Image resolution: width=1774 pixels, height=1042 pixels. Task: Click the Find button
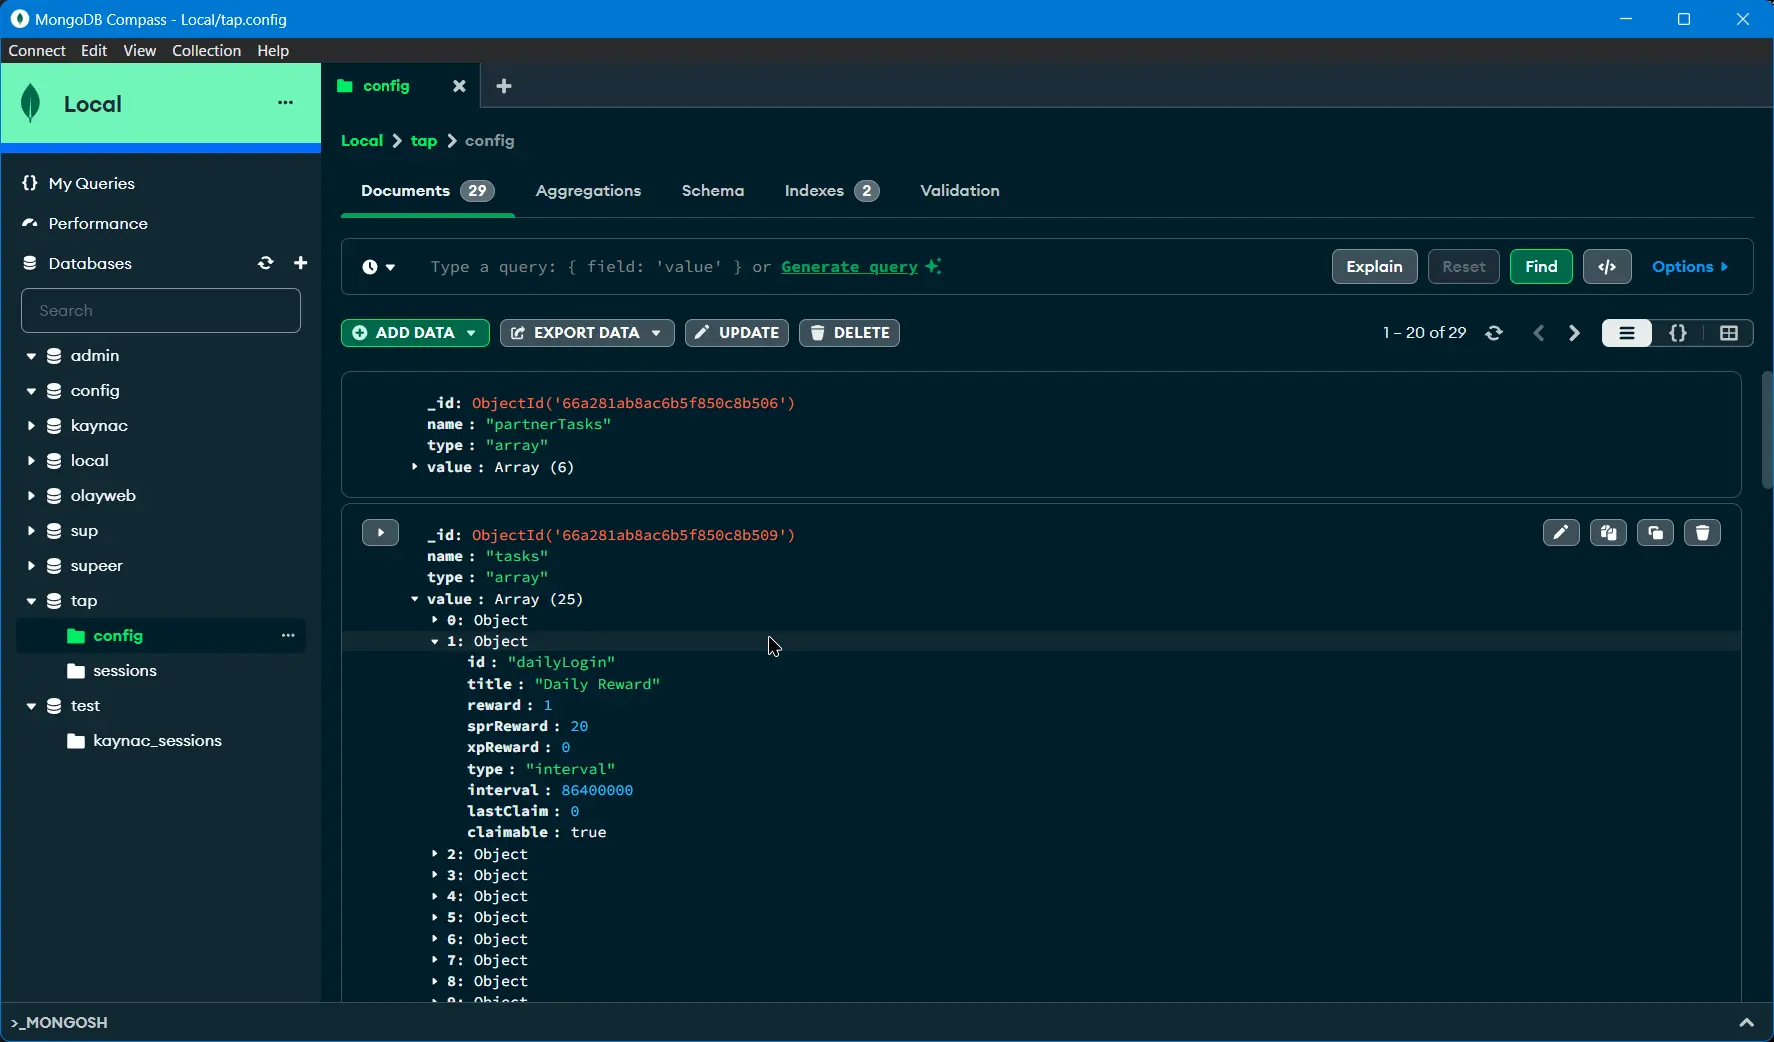1541,267
